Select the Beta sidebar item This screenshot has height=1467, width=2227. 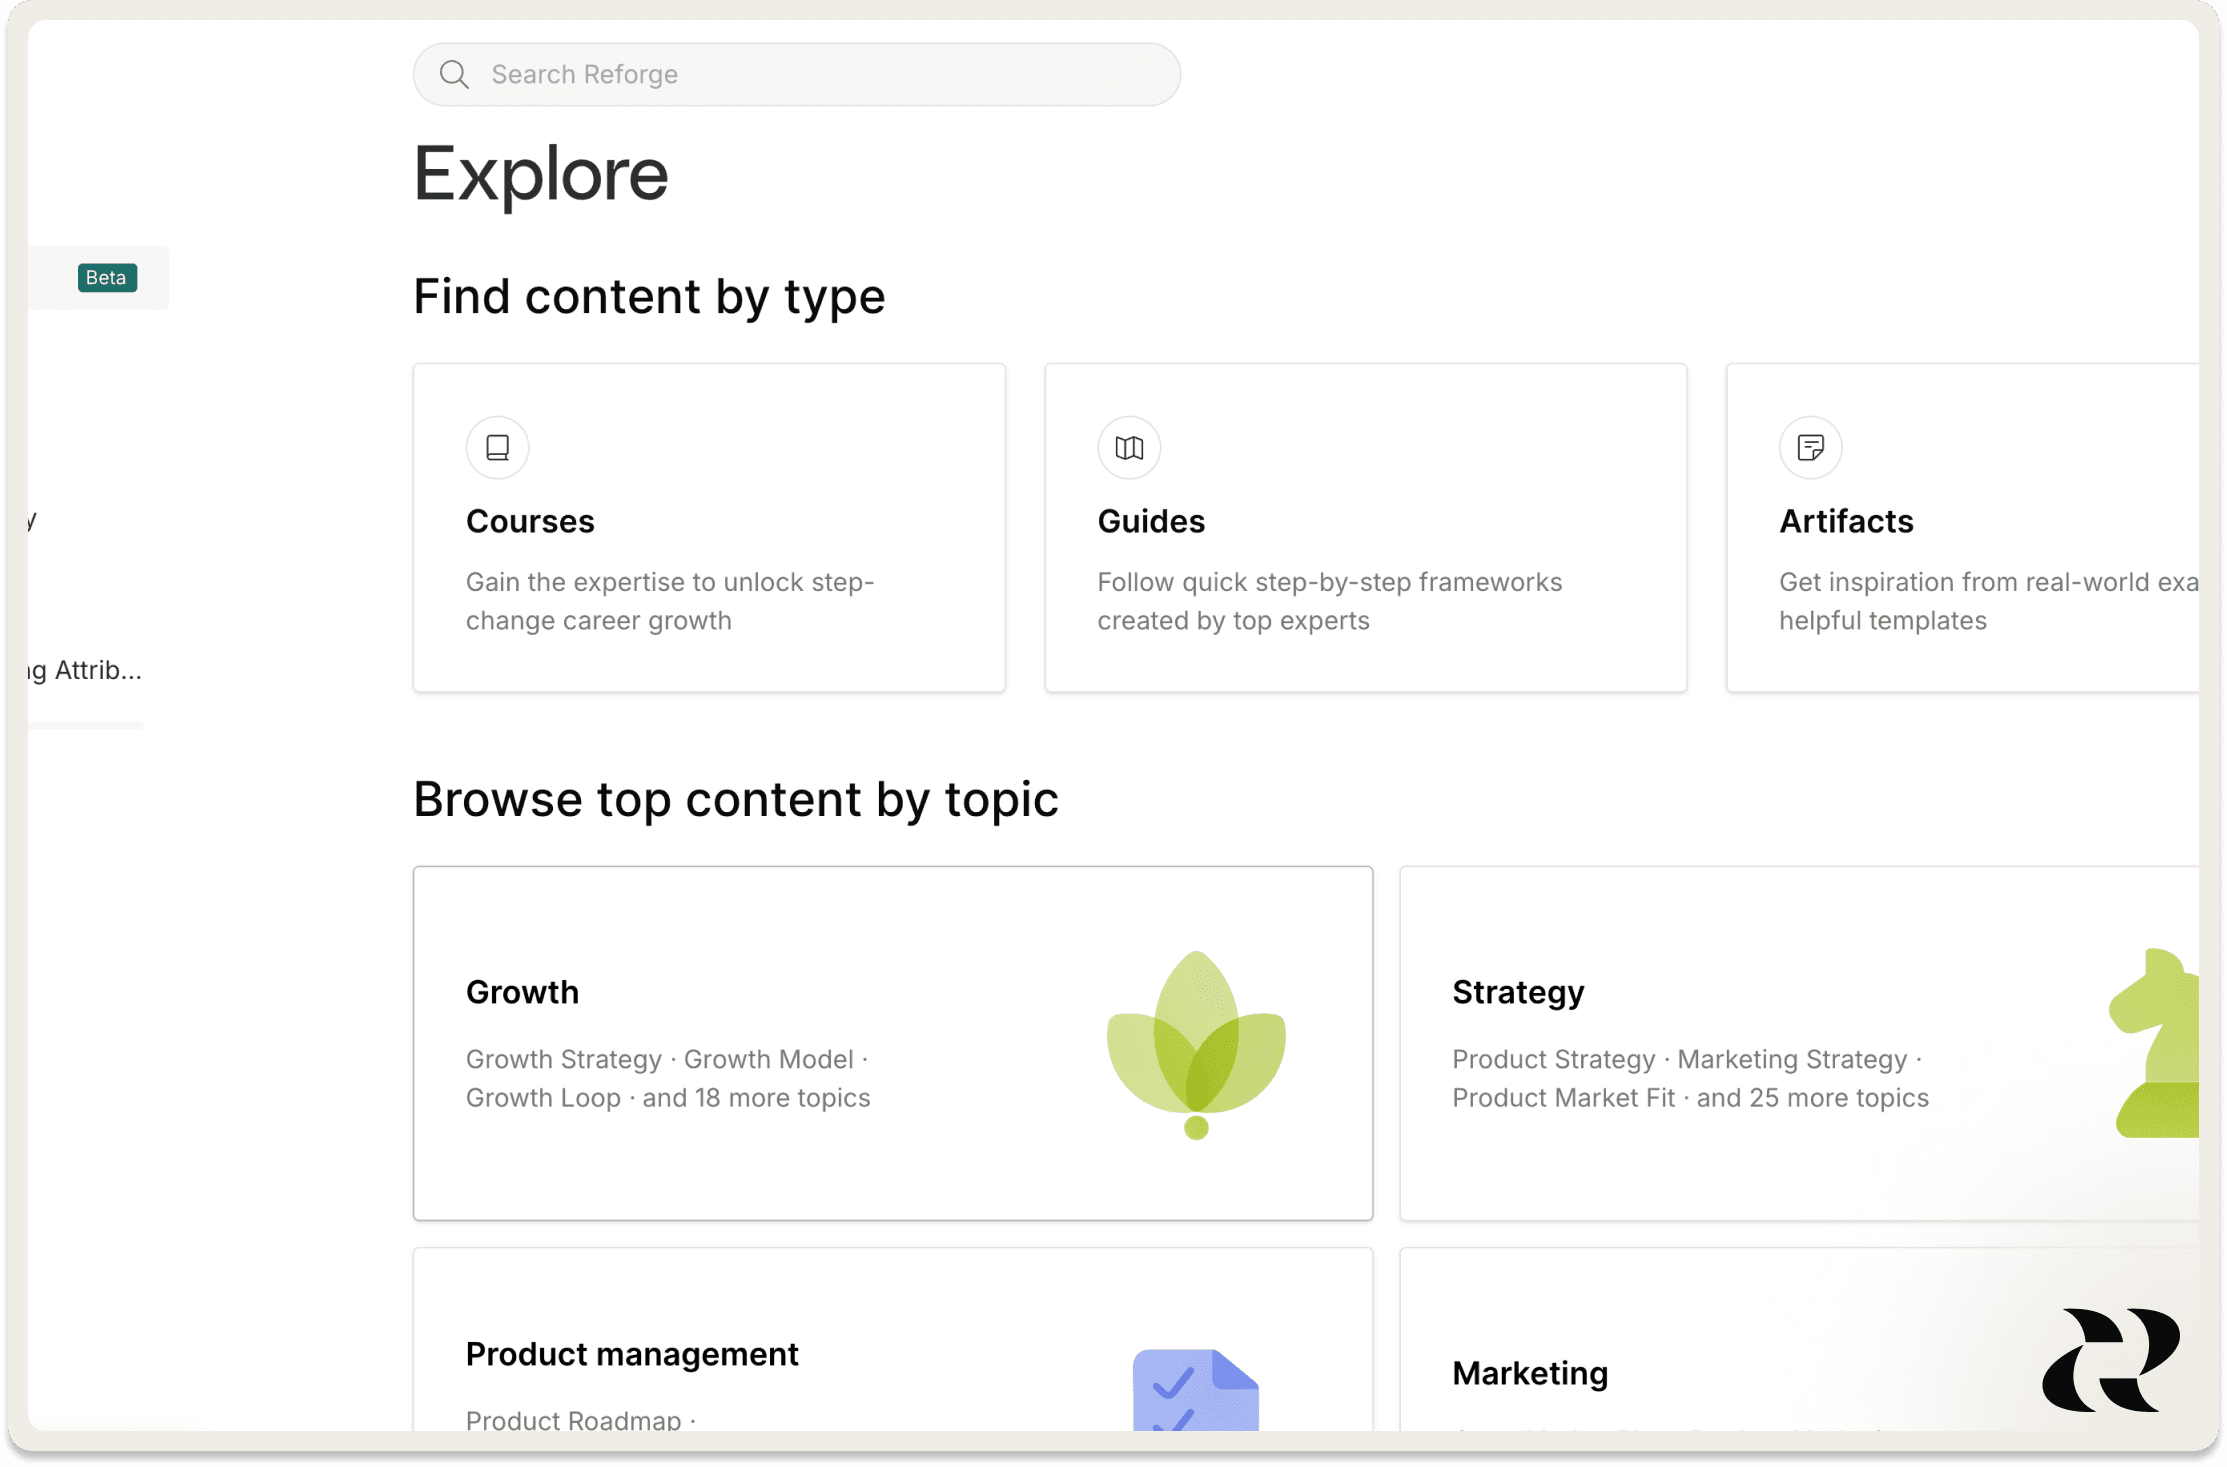(x=100, y=278)
